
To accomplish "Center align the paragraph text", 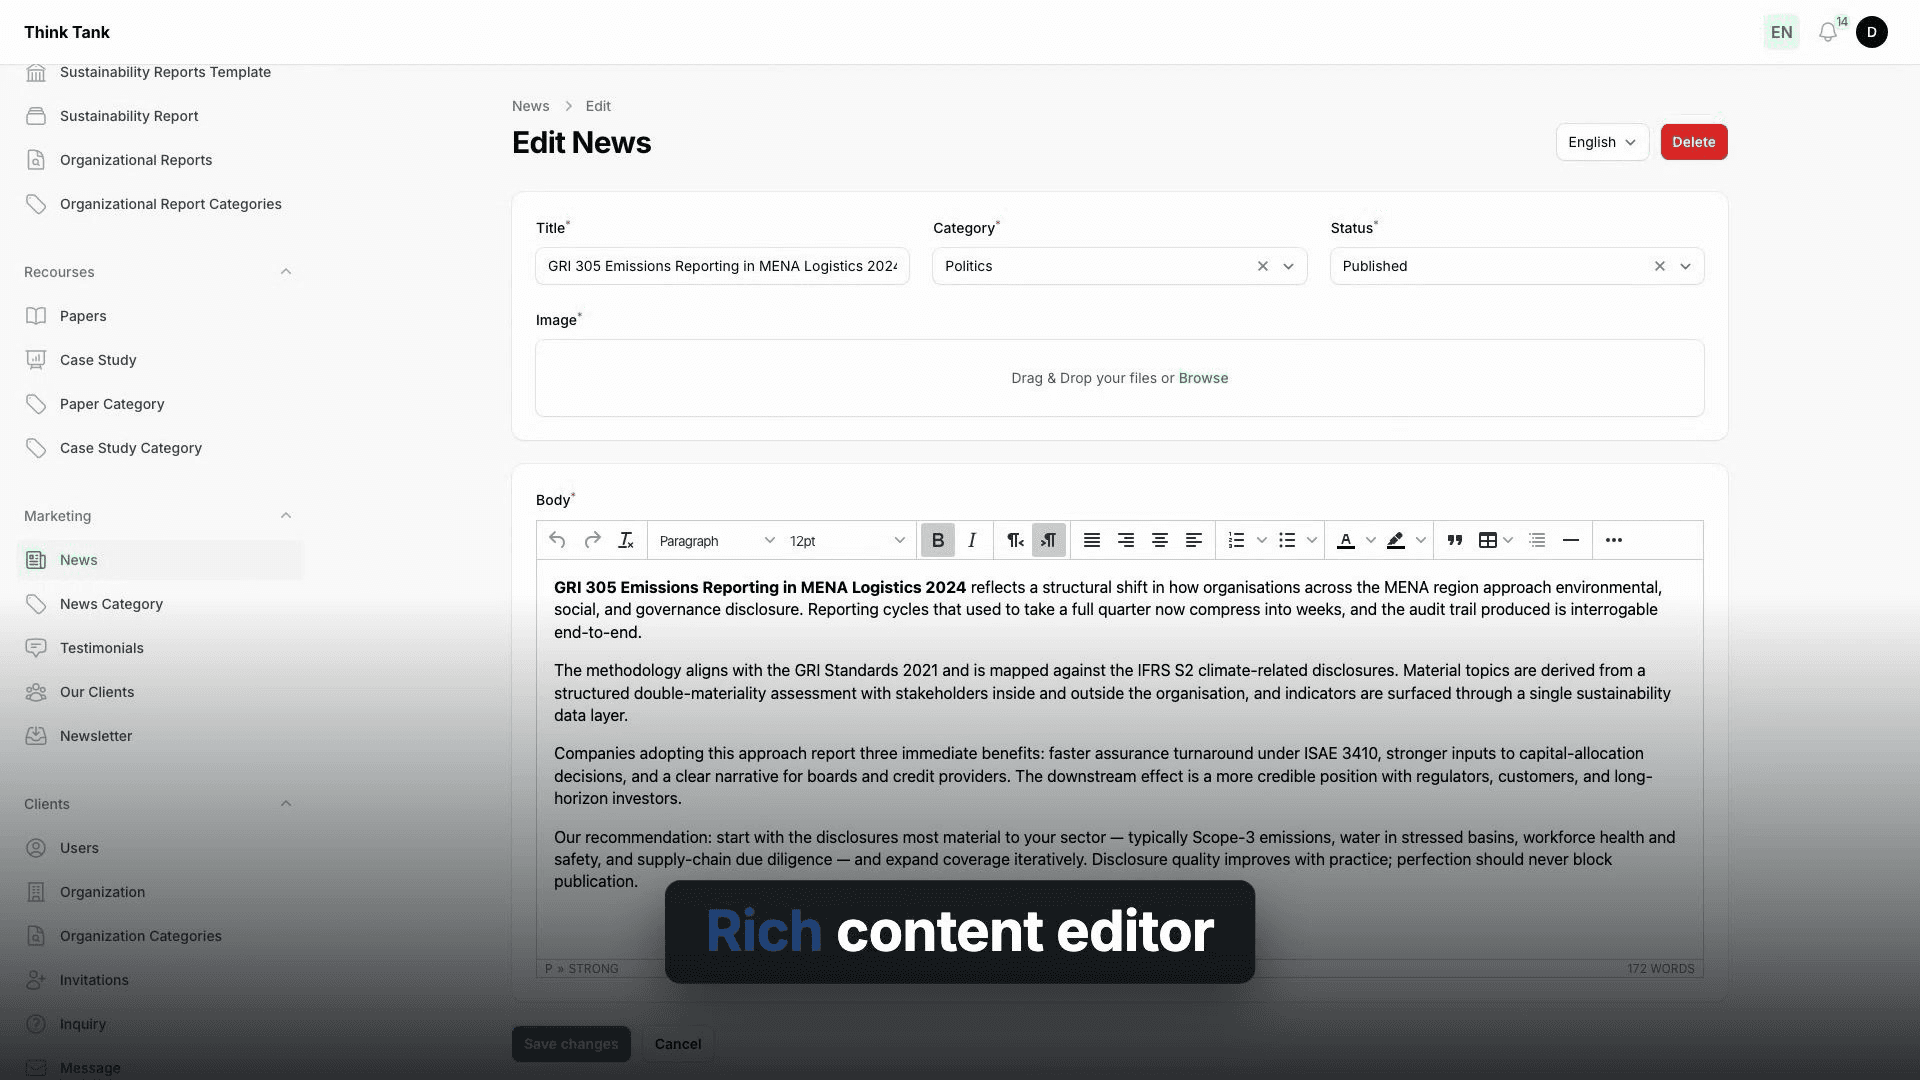I will point(1160,540).
